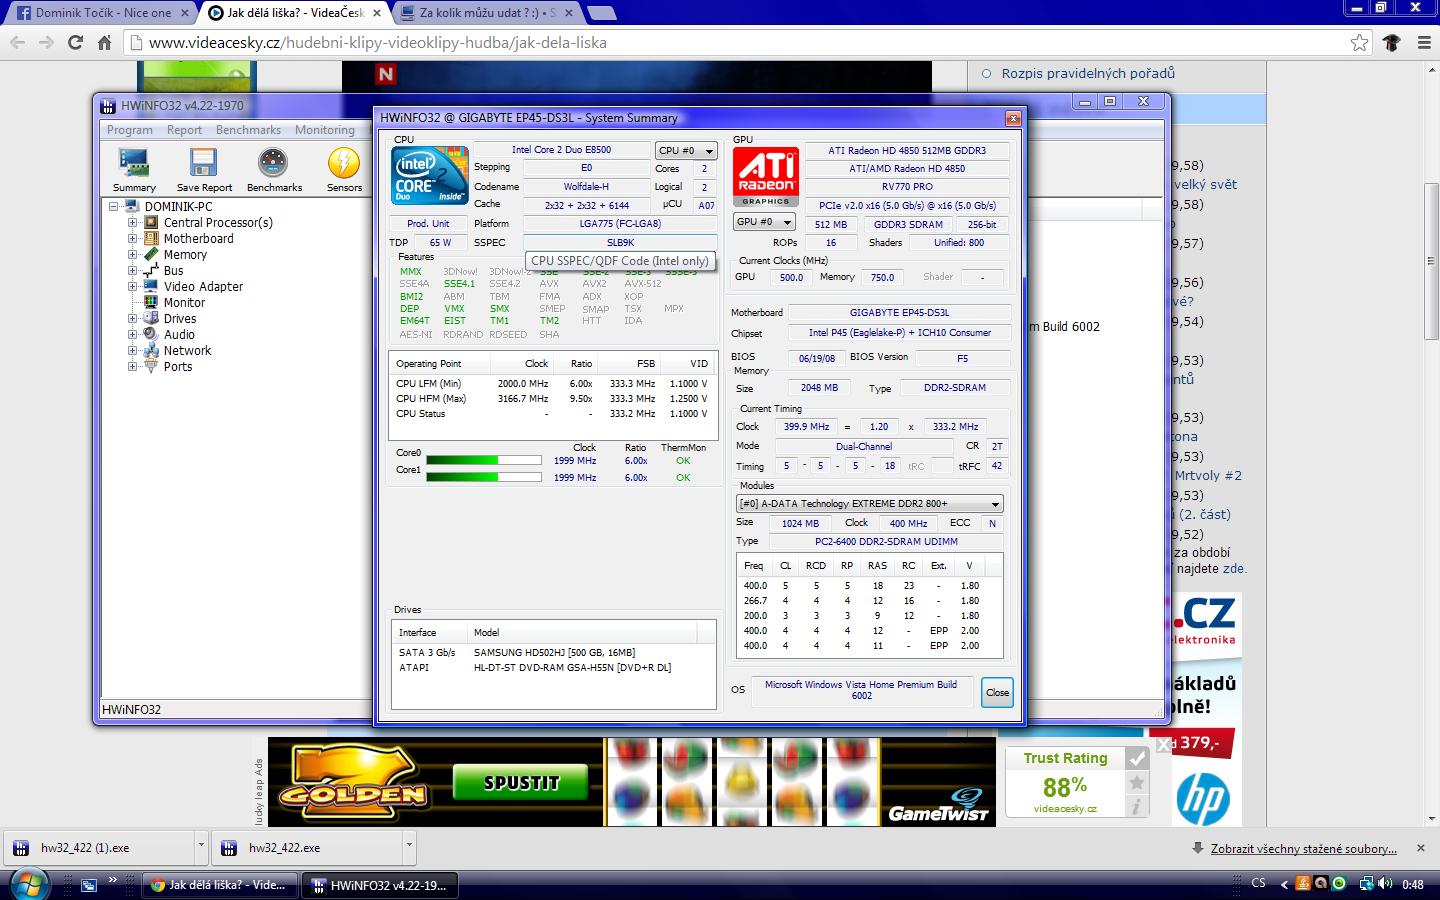Expand the Drives tree node

pos(132,319)
